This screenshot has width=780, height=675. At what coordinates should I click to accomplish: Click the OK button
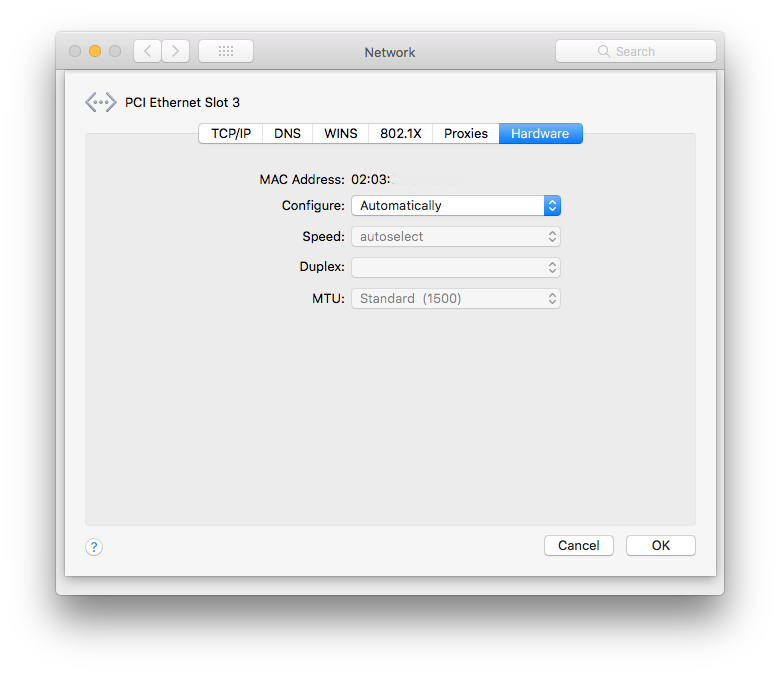[661, 546]
